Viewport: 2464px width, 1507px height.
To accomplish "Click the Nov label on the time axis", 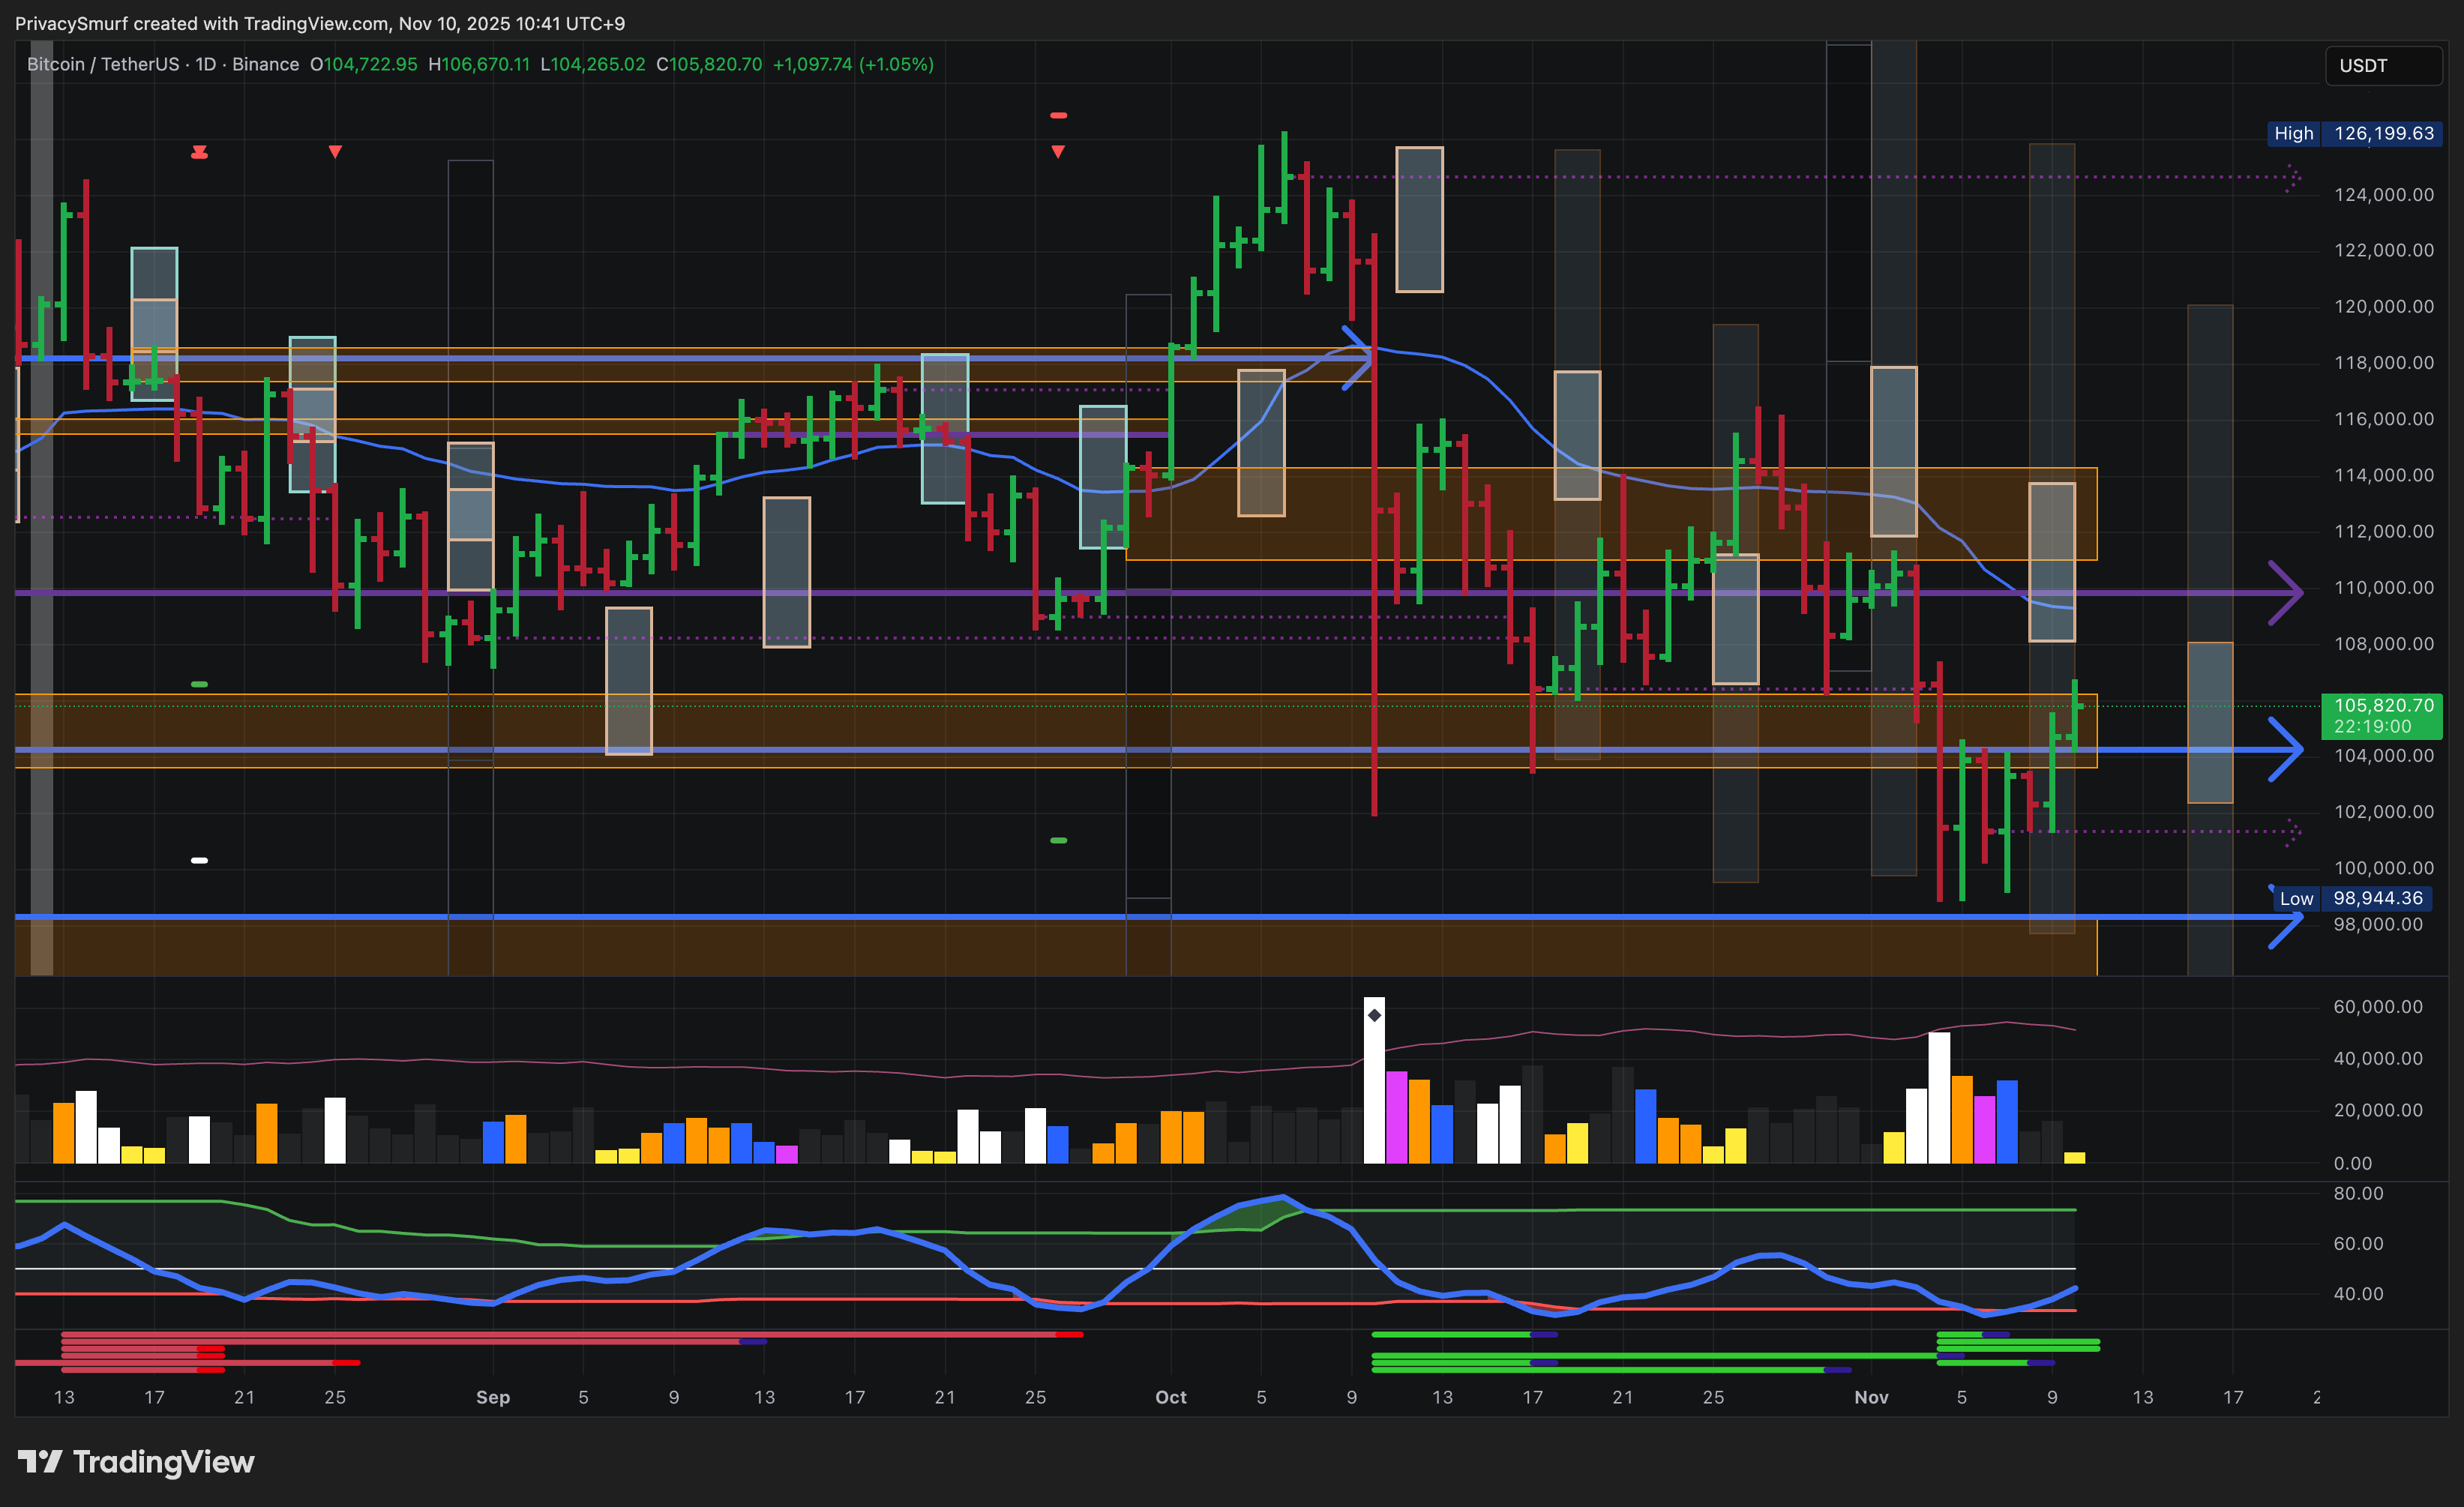I will pos(1871,1397).
